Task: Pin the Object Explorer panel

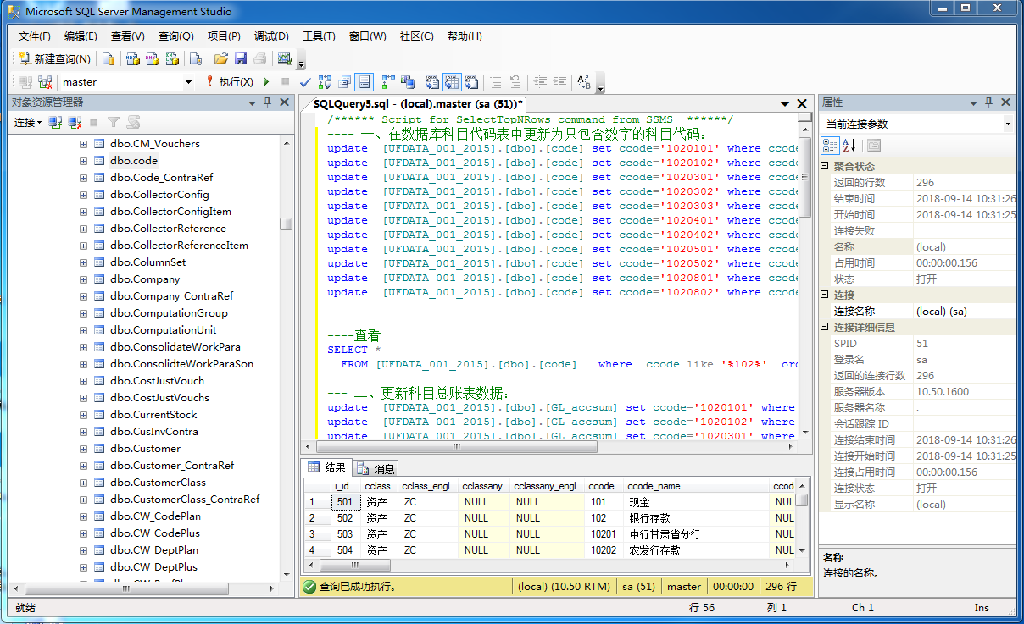Action: pyautogui.click(x=267, y=102)
